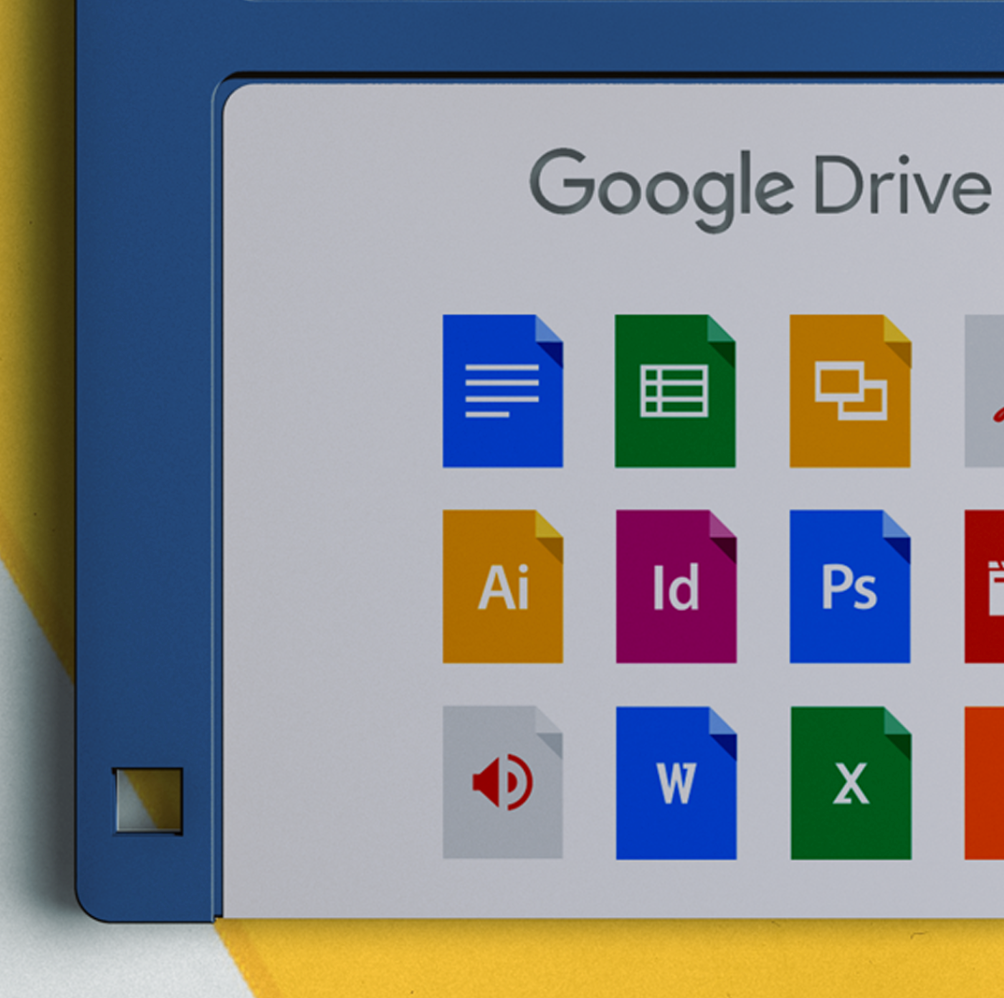Click the Google Drive title text
The height and width of the screenshot is (998, 1004).
760,187
